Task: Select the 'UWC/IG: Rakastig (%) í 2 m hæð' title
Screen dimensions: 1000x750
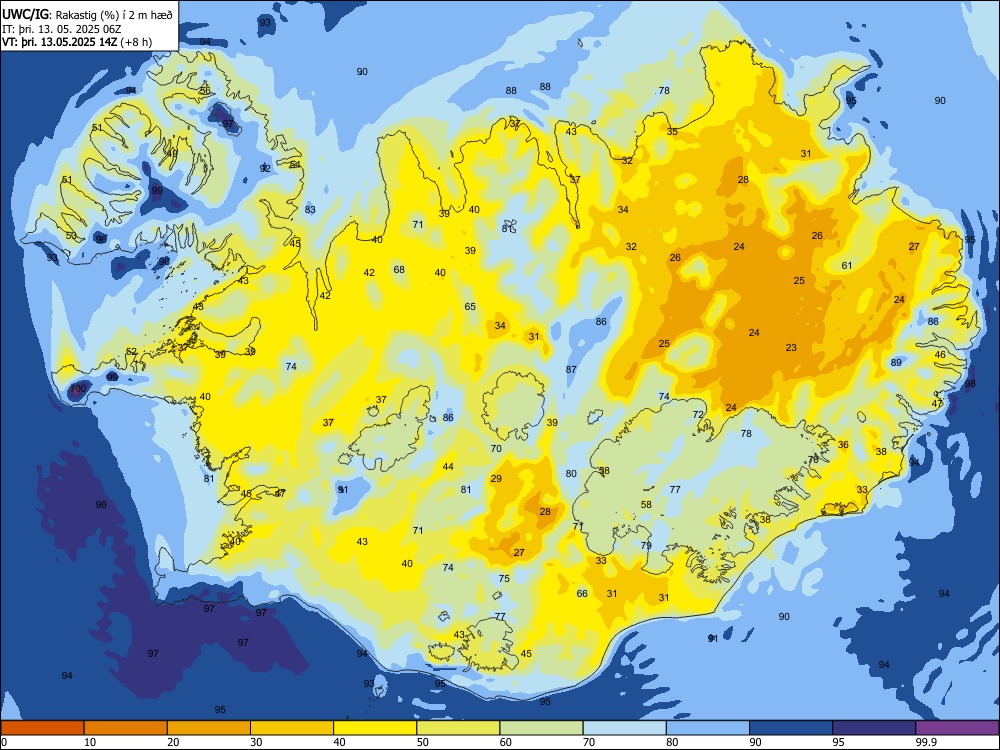Action: (87, 15)
